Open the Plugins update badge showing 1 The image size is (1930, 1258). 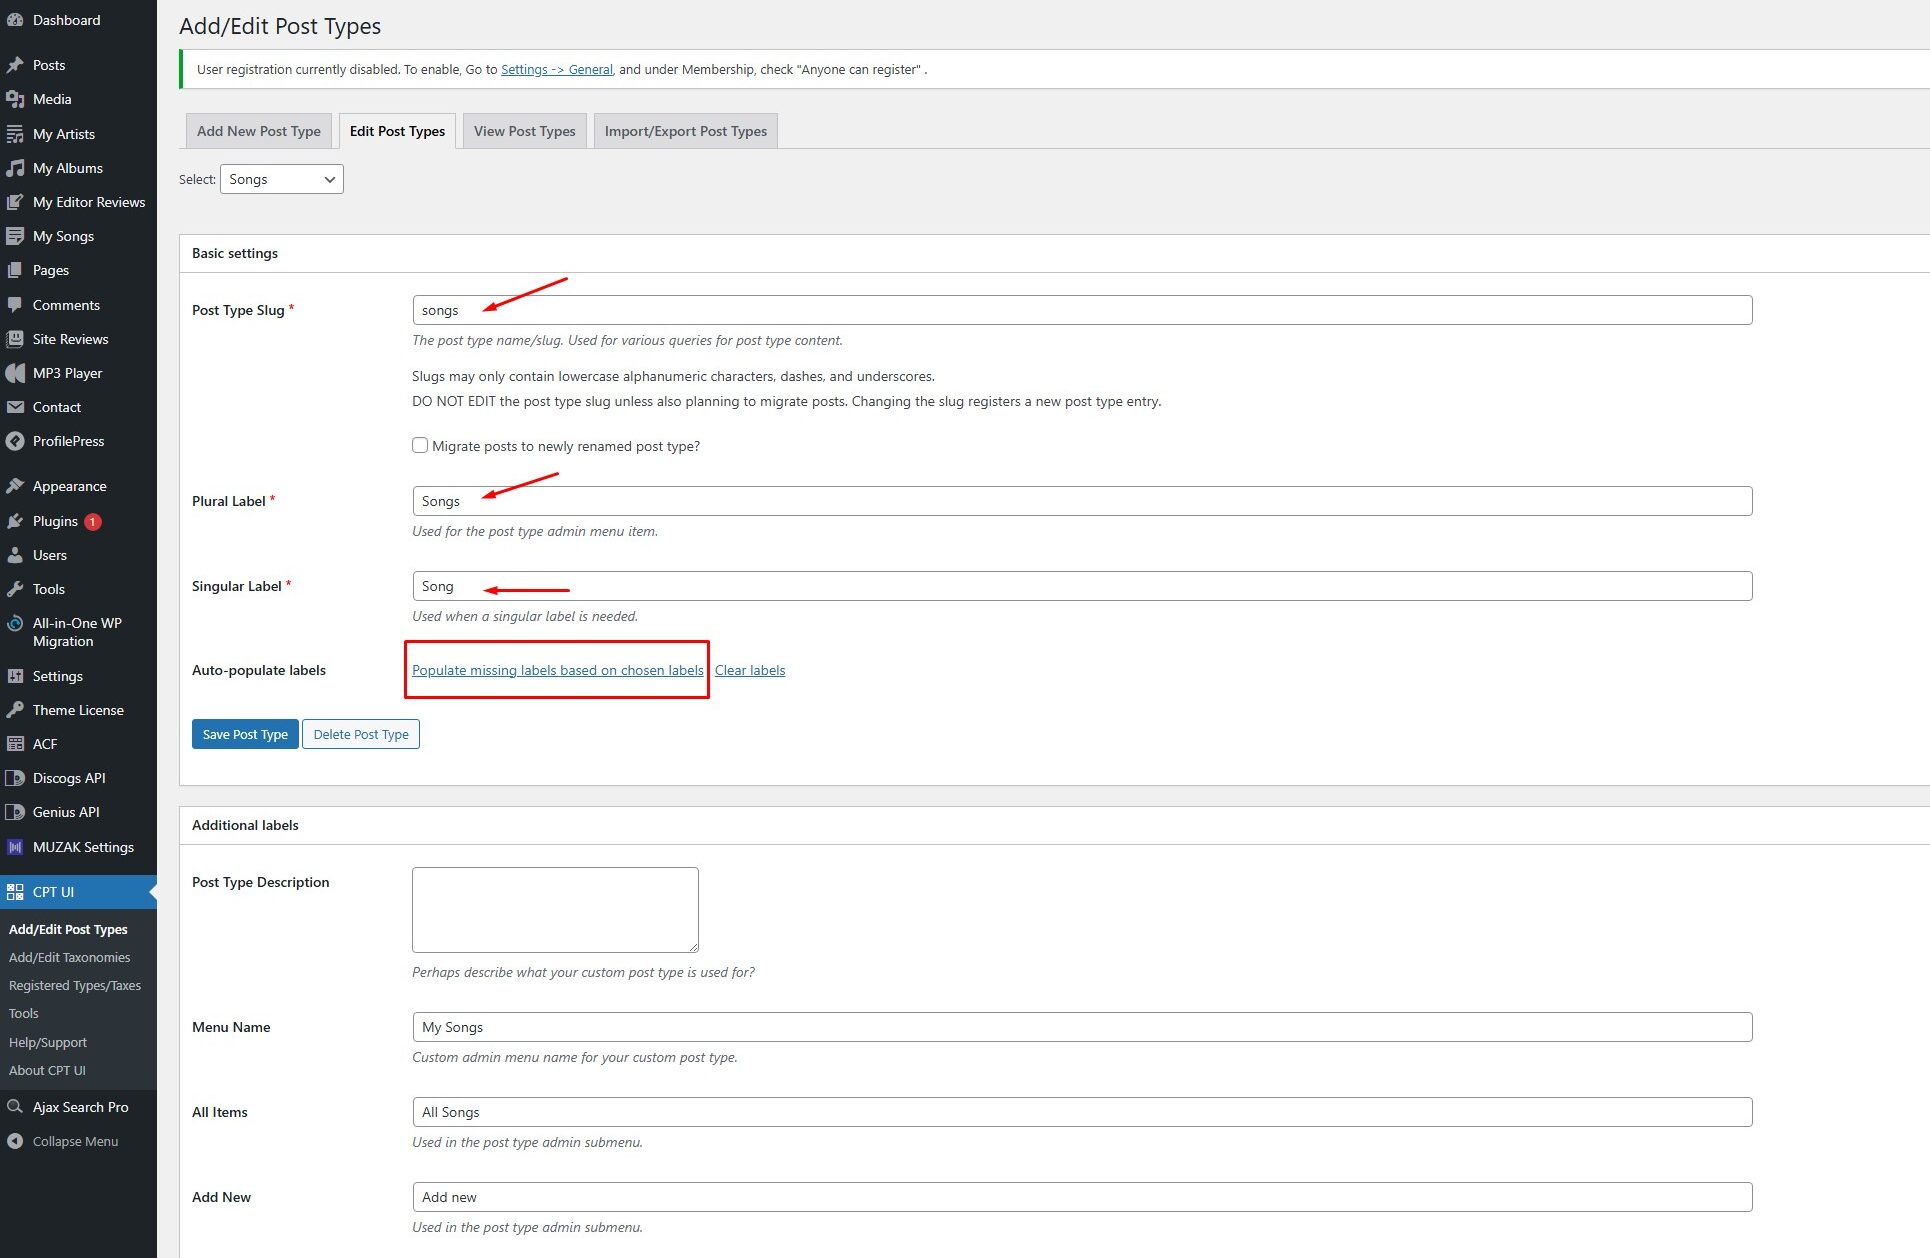click(x=93, y=521)
